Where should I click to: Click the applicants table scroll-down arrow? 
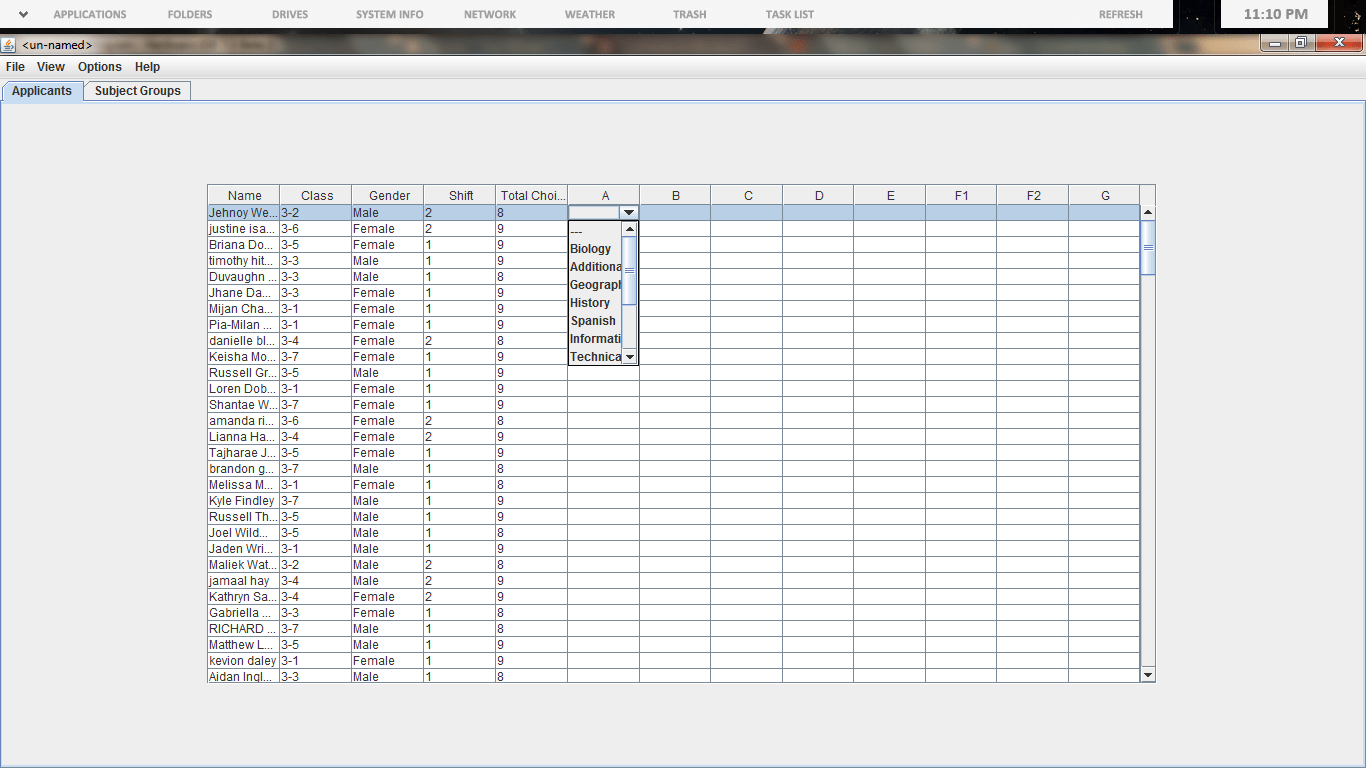pyautogui.click(x=1148, y=675)
